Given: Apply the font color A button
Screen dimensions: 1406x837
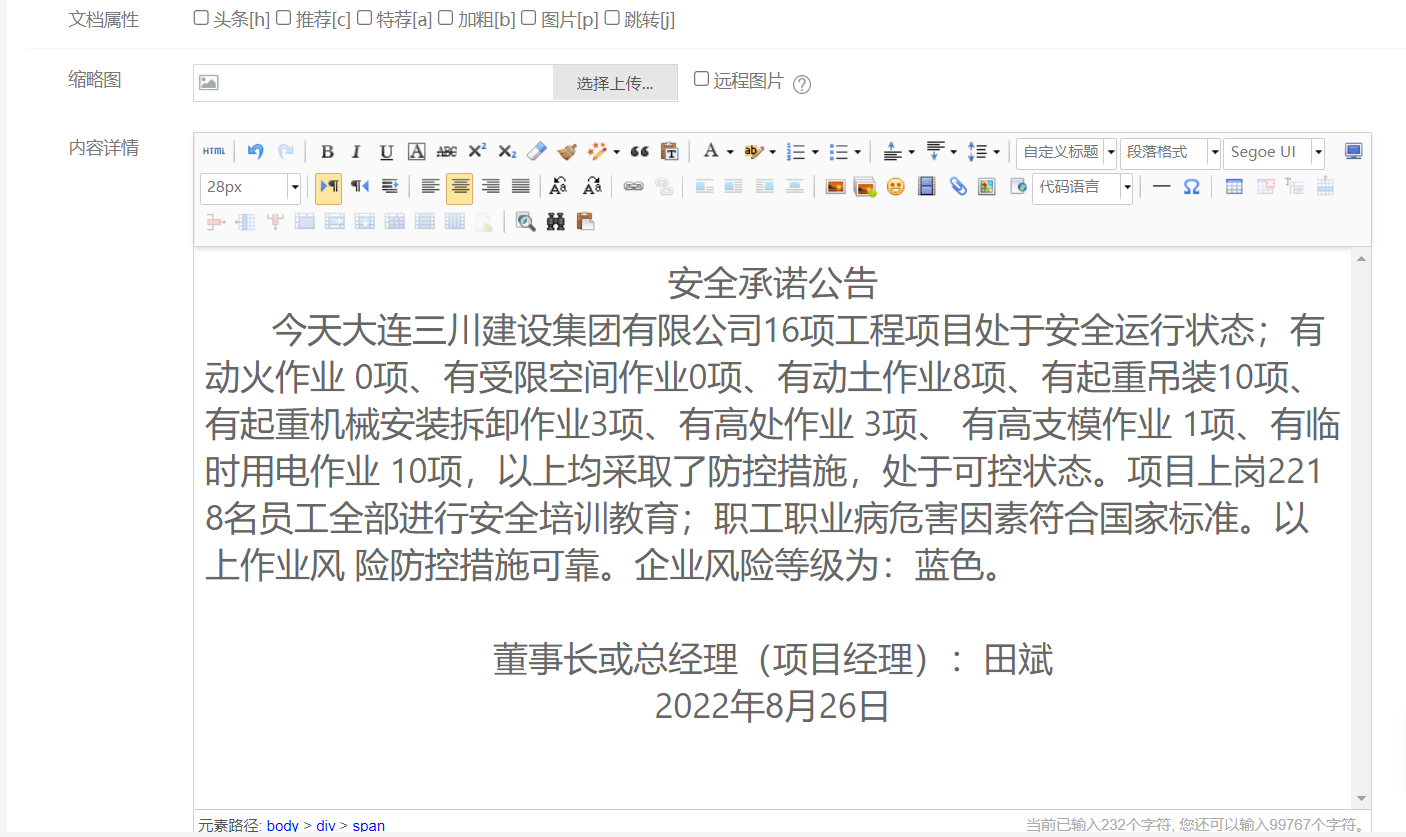Looking at the screenshot, I should [x=711, y=152].
